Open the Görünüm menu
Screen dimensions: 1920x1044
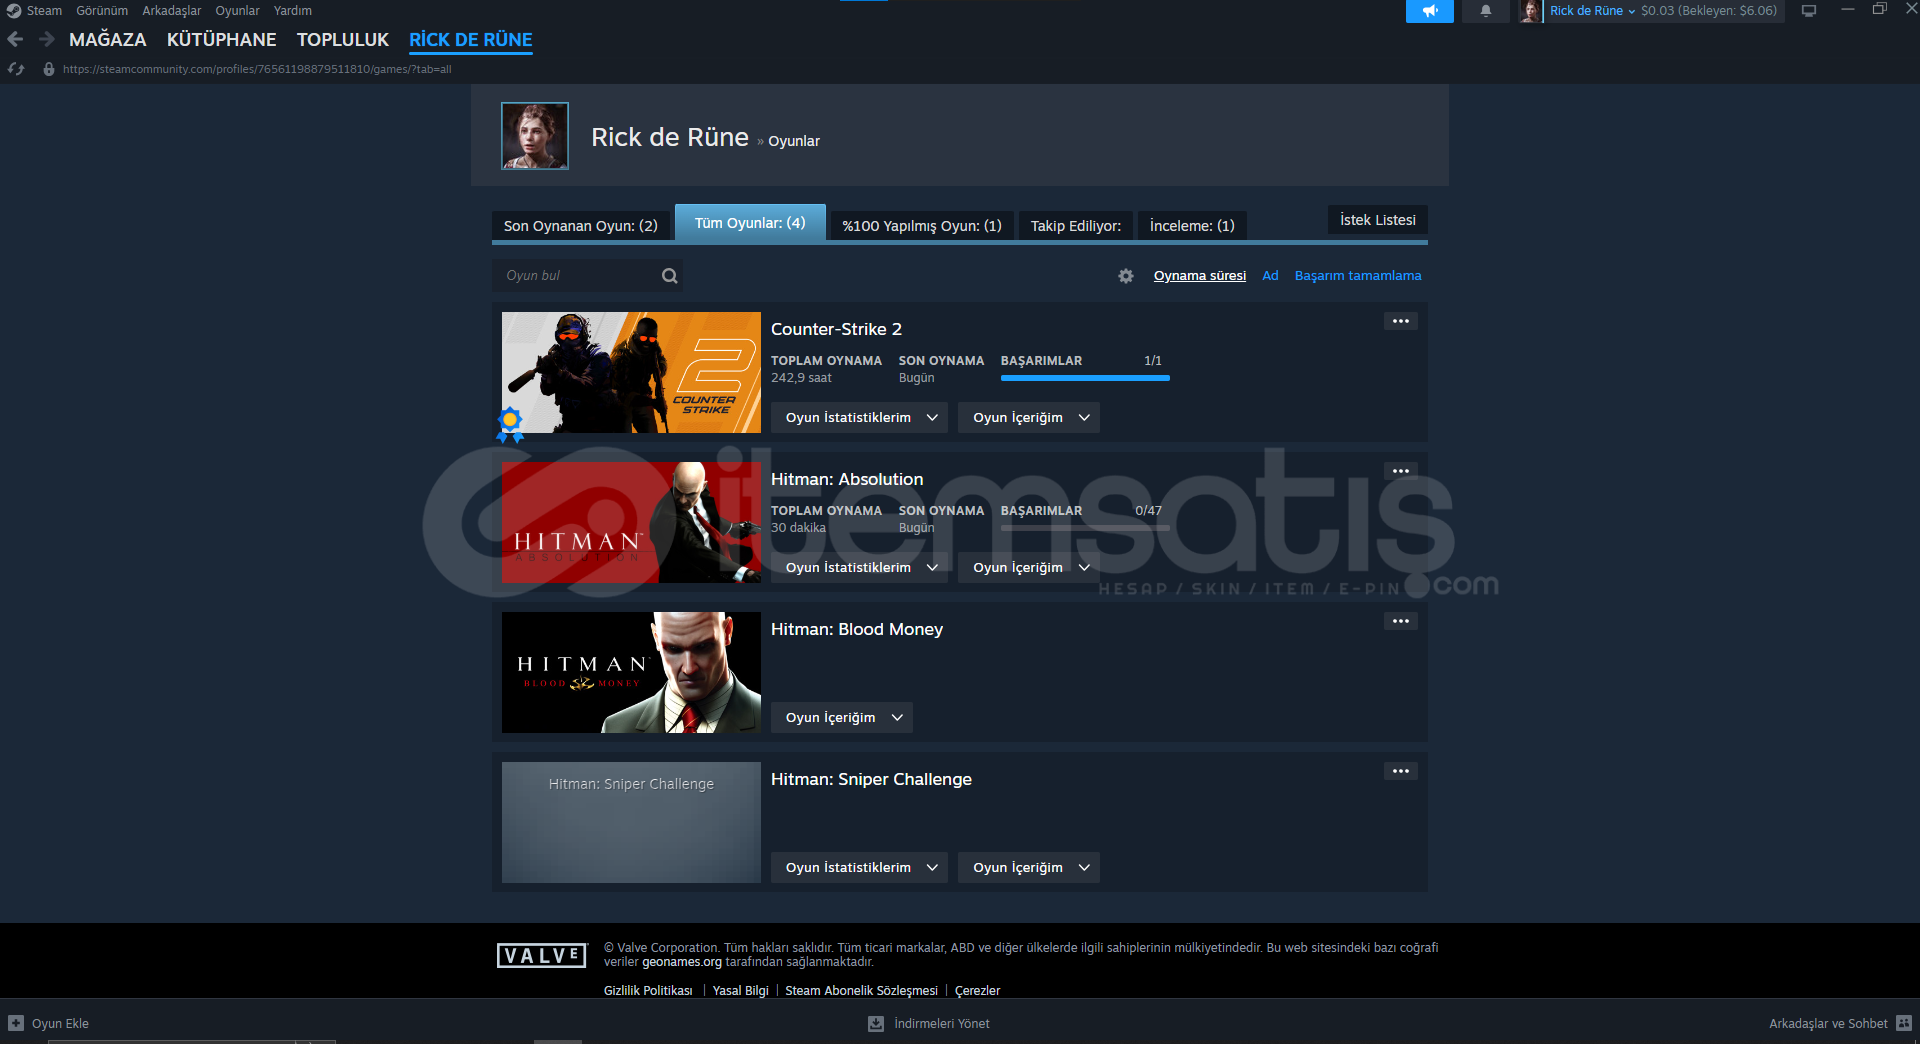102,11
